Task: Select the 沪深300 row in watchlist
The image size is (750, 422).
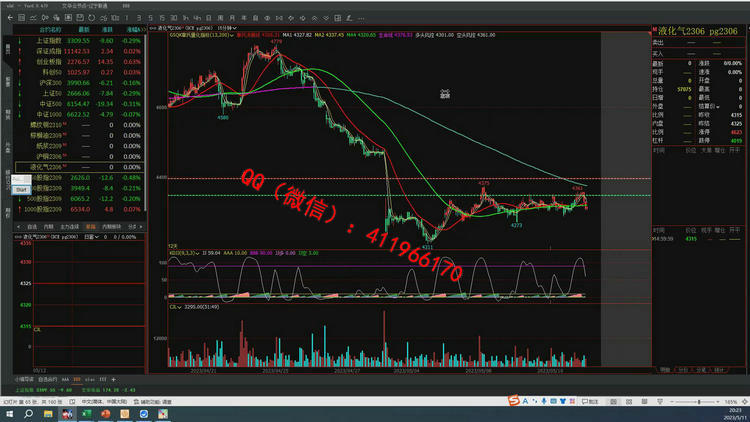Action: [79, 83]
